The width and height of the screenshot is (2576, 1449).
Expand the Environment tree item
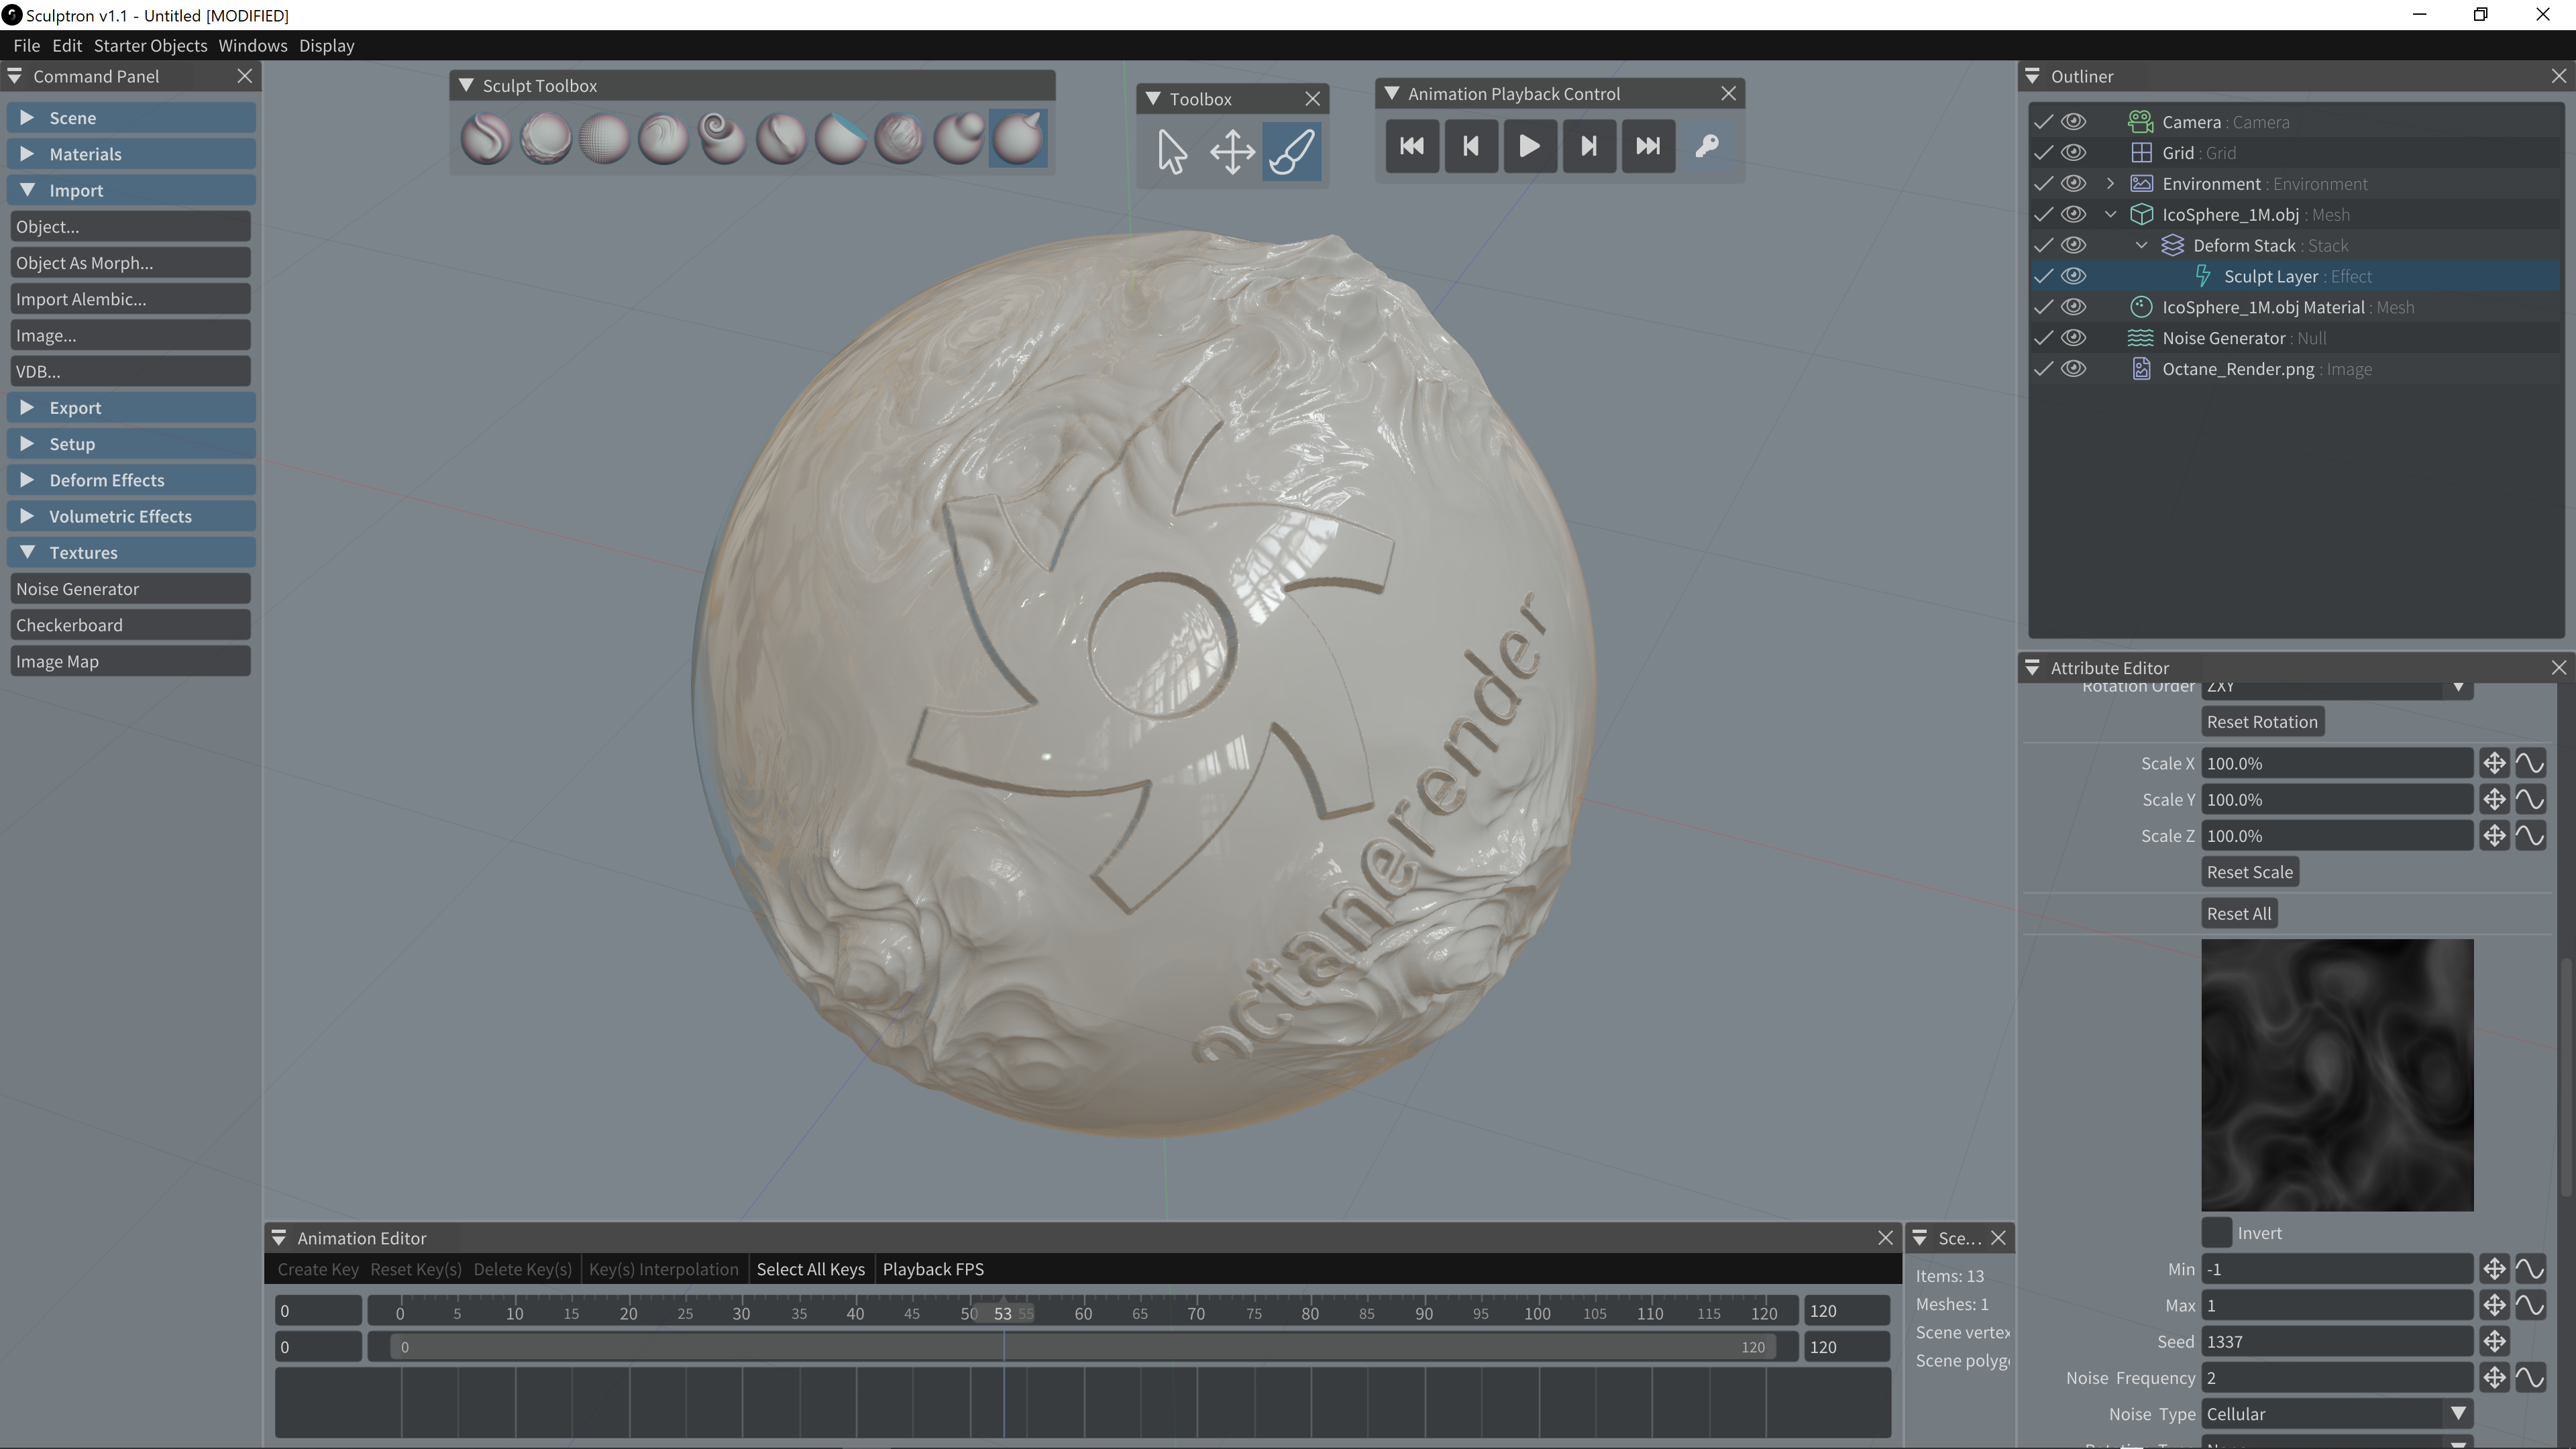2110,184
